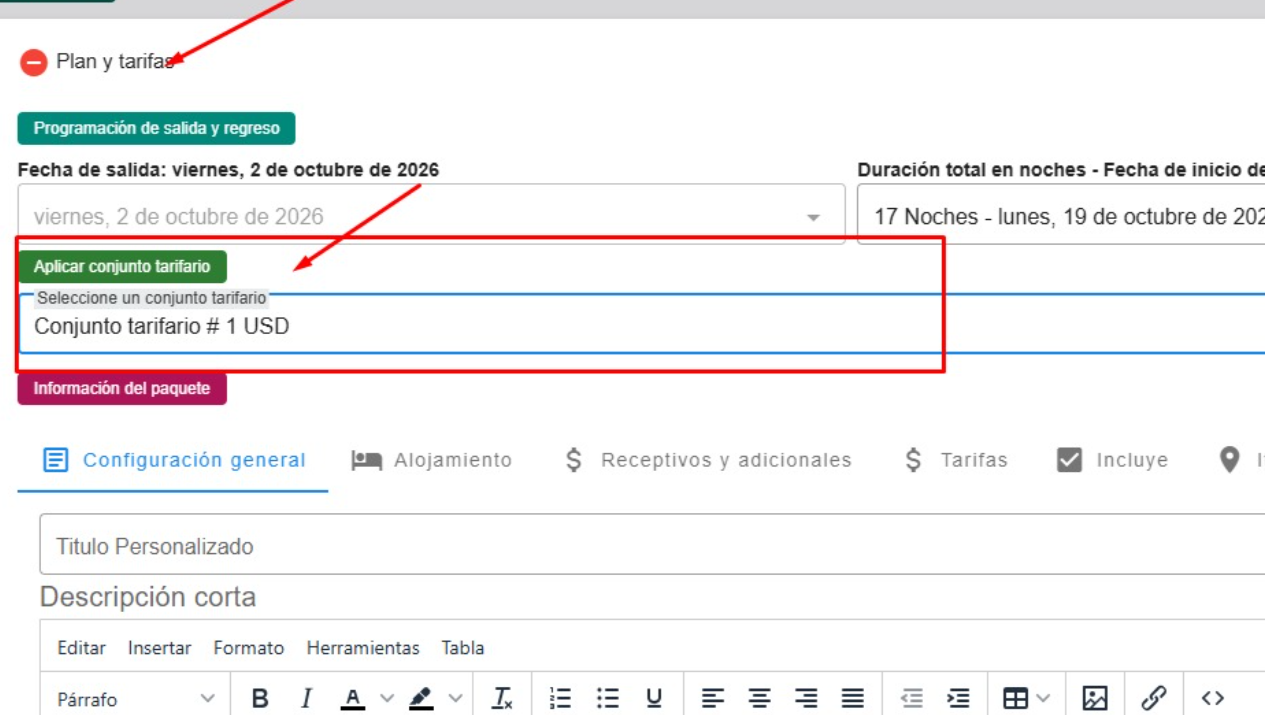Switch to the Alojamiento tab
The width and height of the screenshot is (1265, 715).
[x=432, y=460]
